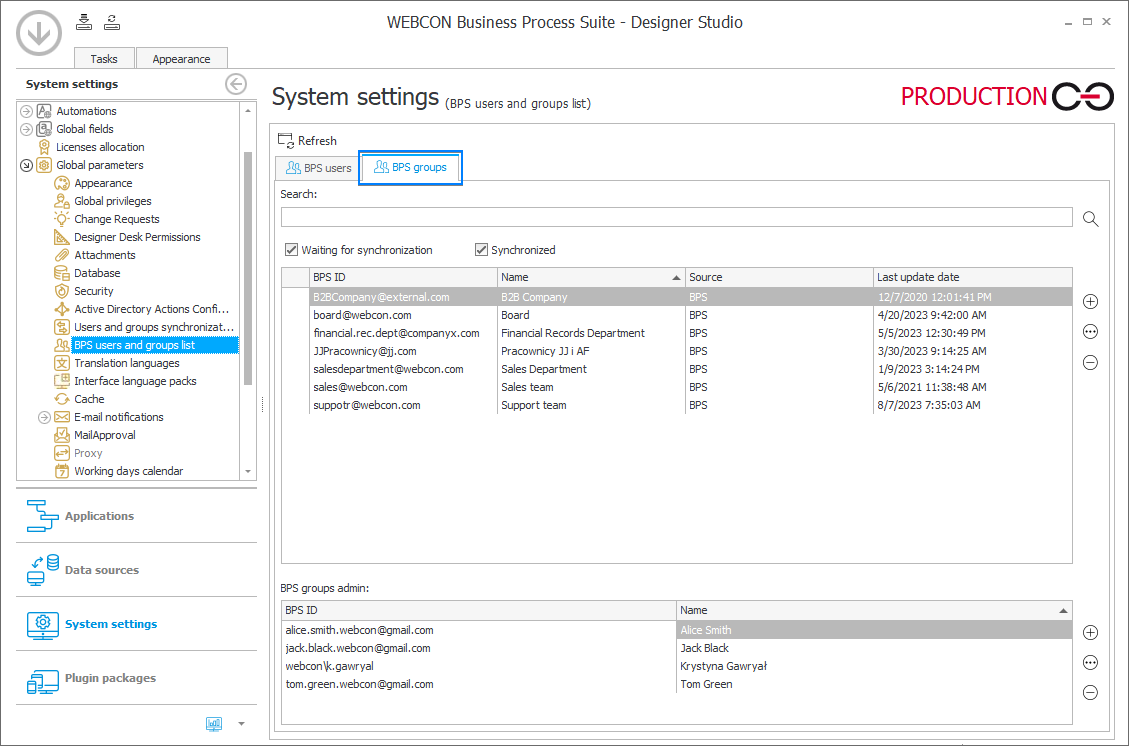The width and height of the screenshot is (1129, 746).
Task: Click the Security shield icon
Action: (62, 291)
